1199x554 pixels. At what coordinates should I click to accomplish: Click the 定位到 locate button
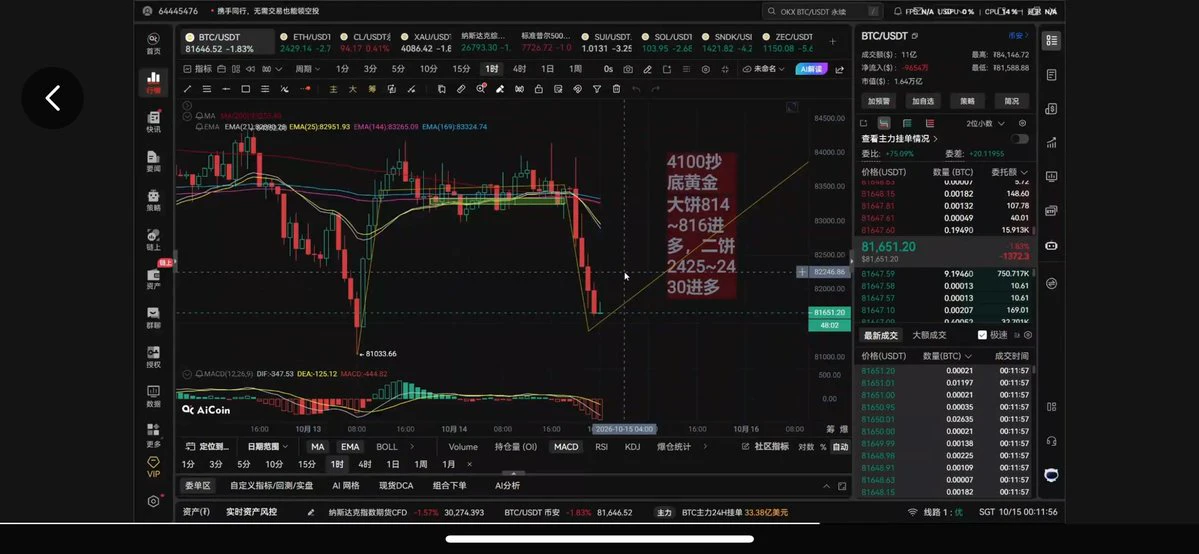pyautogui.click(x=209, y=447)
